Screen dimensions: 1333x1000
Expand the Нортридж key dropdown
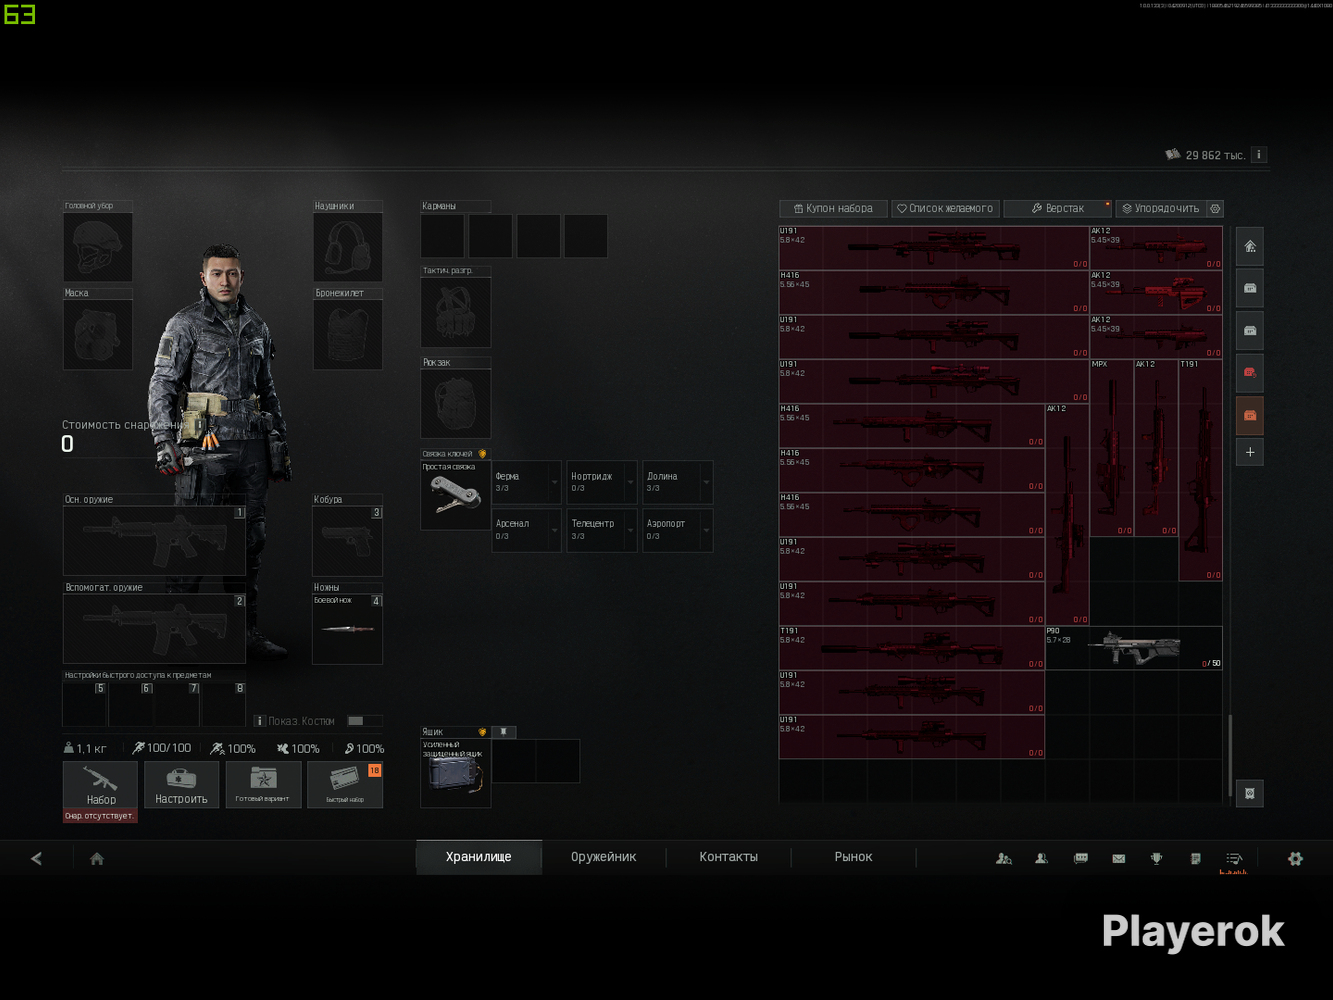(630, 482)
